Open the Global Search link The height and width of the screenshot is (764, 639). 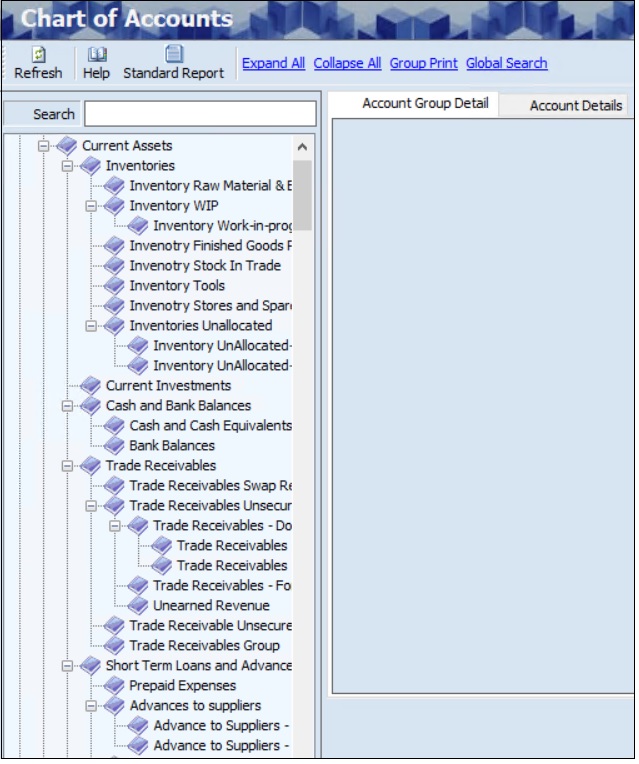[506, 63]
